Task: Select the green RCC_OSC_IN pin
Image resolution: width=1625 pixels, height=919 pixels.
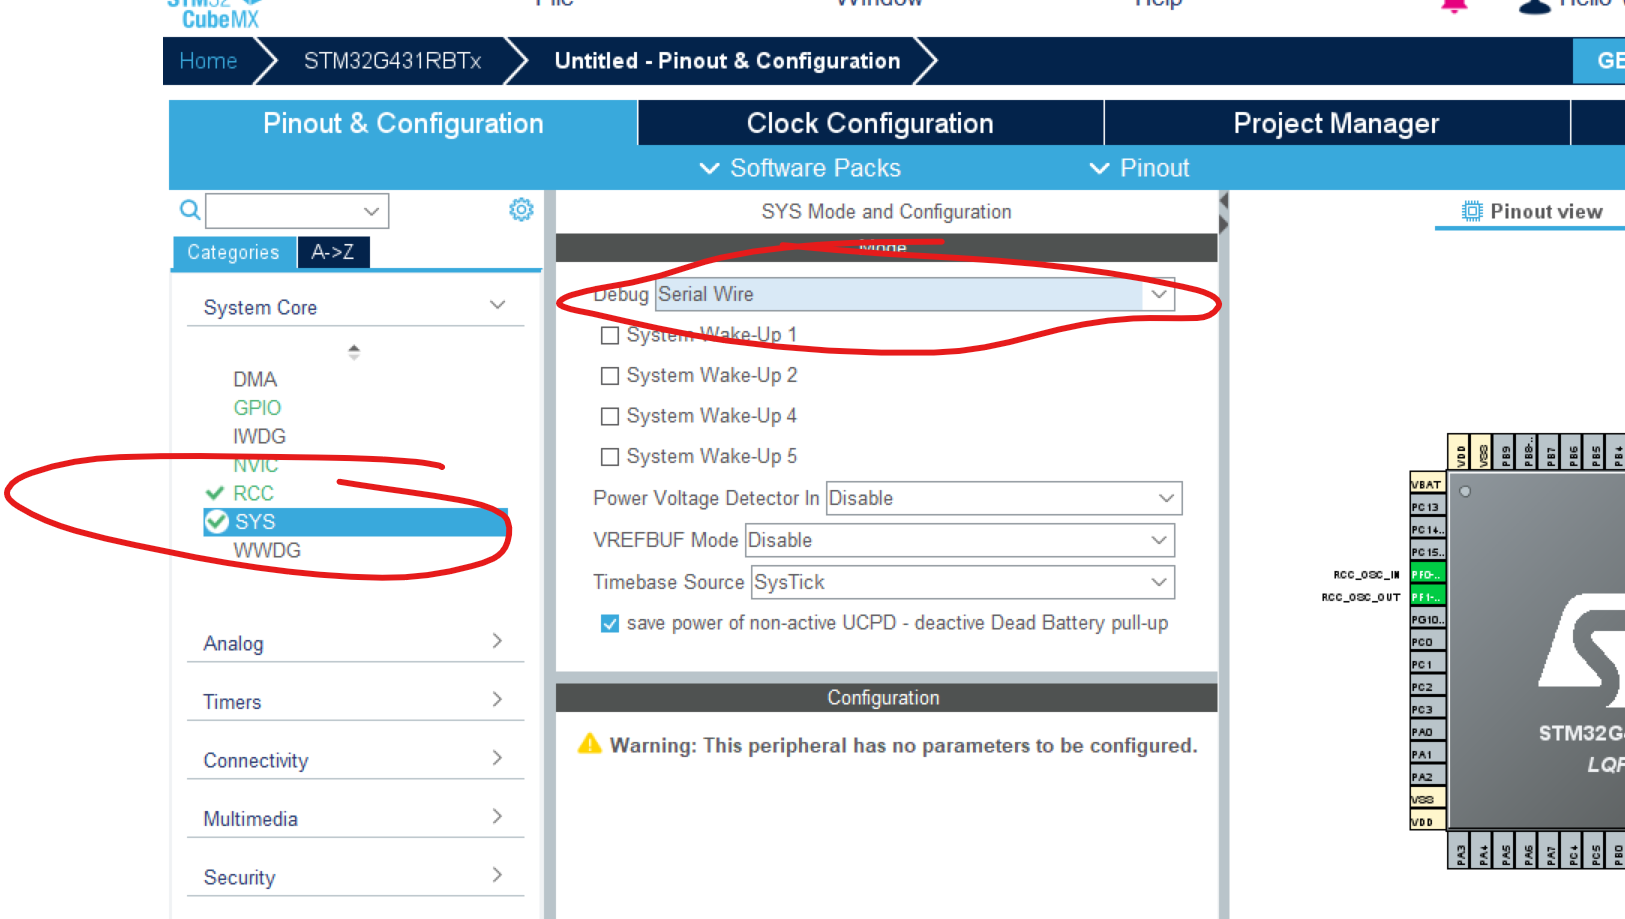Action: (x=1427, y=574)
